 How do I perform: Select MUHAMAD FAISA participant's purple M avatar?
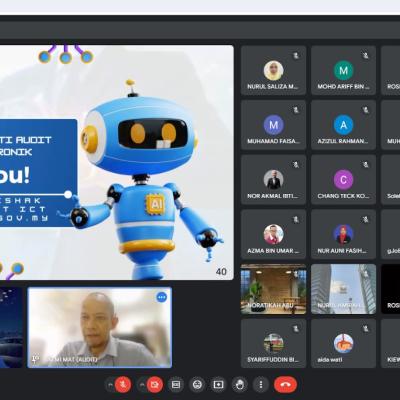pyautogui.click(x=274, y=125)
